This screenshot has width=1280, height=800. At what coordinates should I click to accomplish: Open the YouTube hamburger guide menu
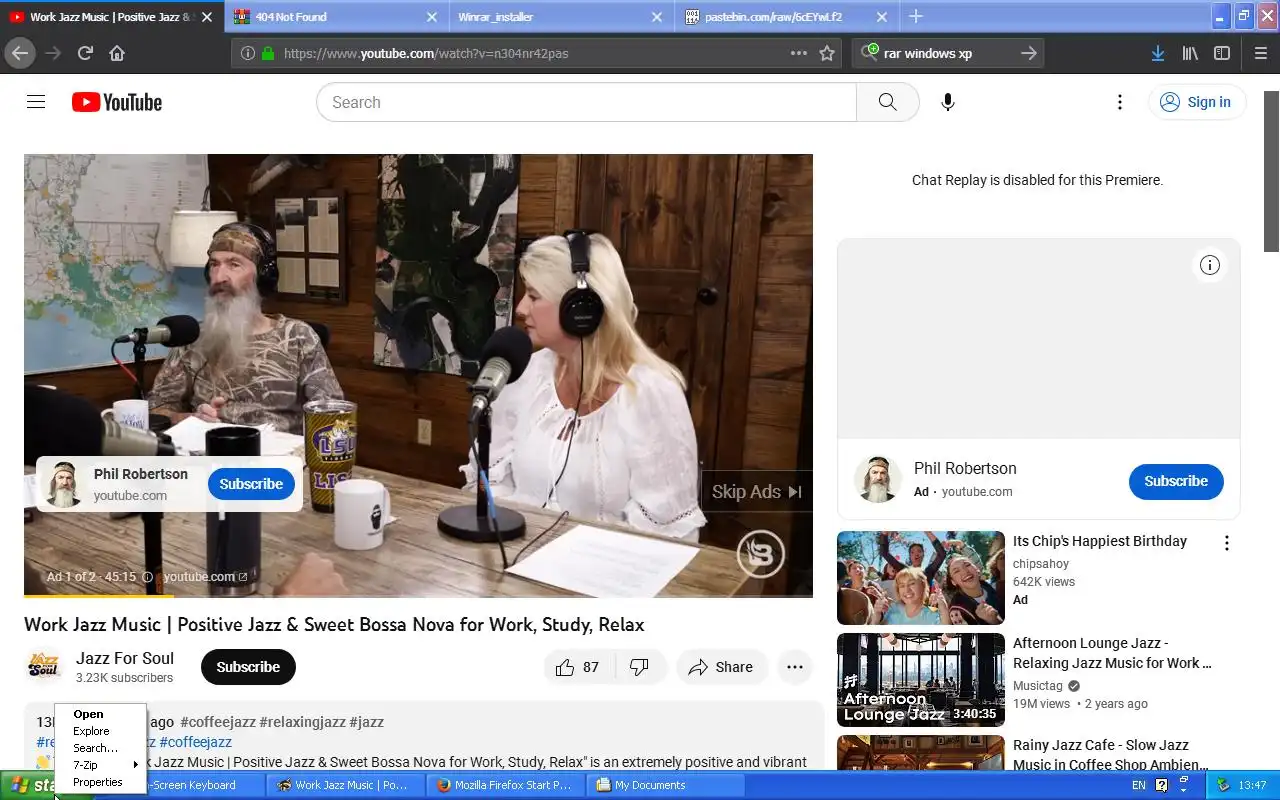coord(36,102)
